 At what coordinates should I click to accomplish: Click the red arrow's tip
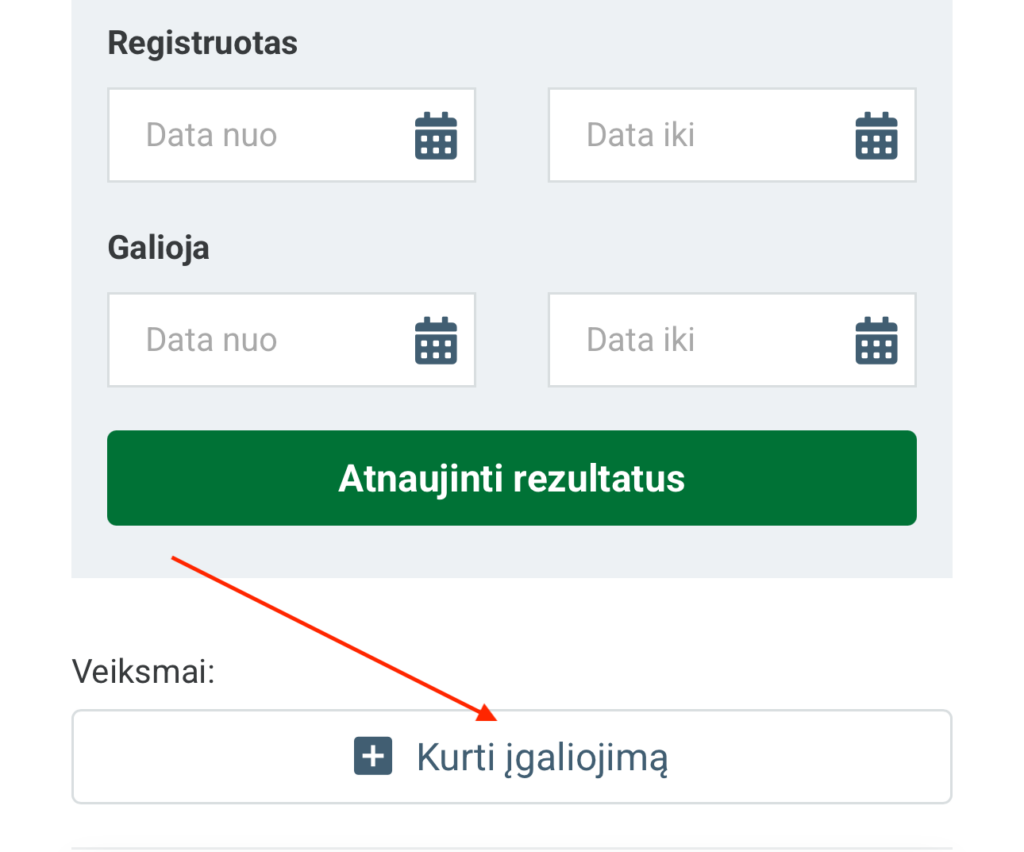coord(493,717)
